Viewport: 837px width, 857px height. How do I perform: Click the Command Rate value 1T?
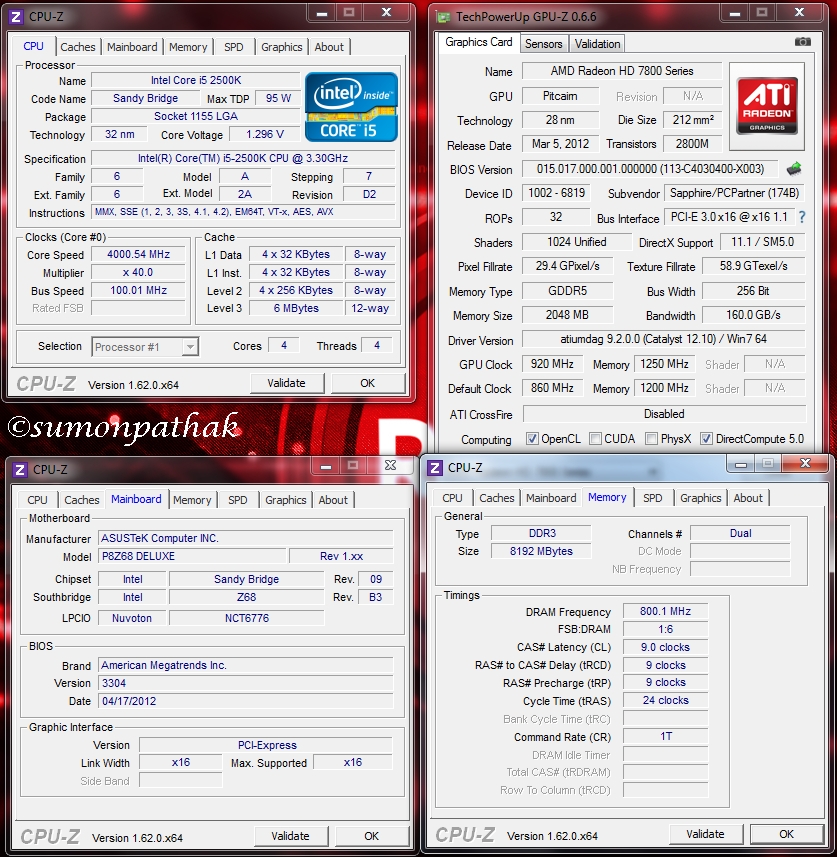tap(665, 736)
